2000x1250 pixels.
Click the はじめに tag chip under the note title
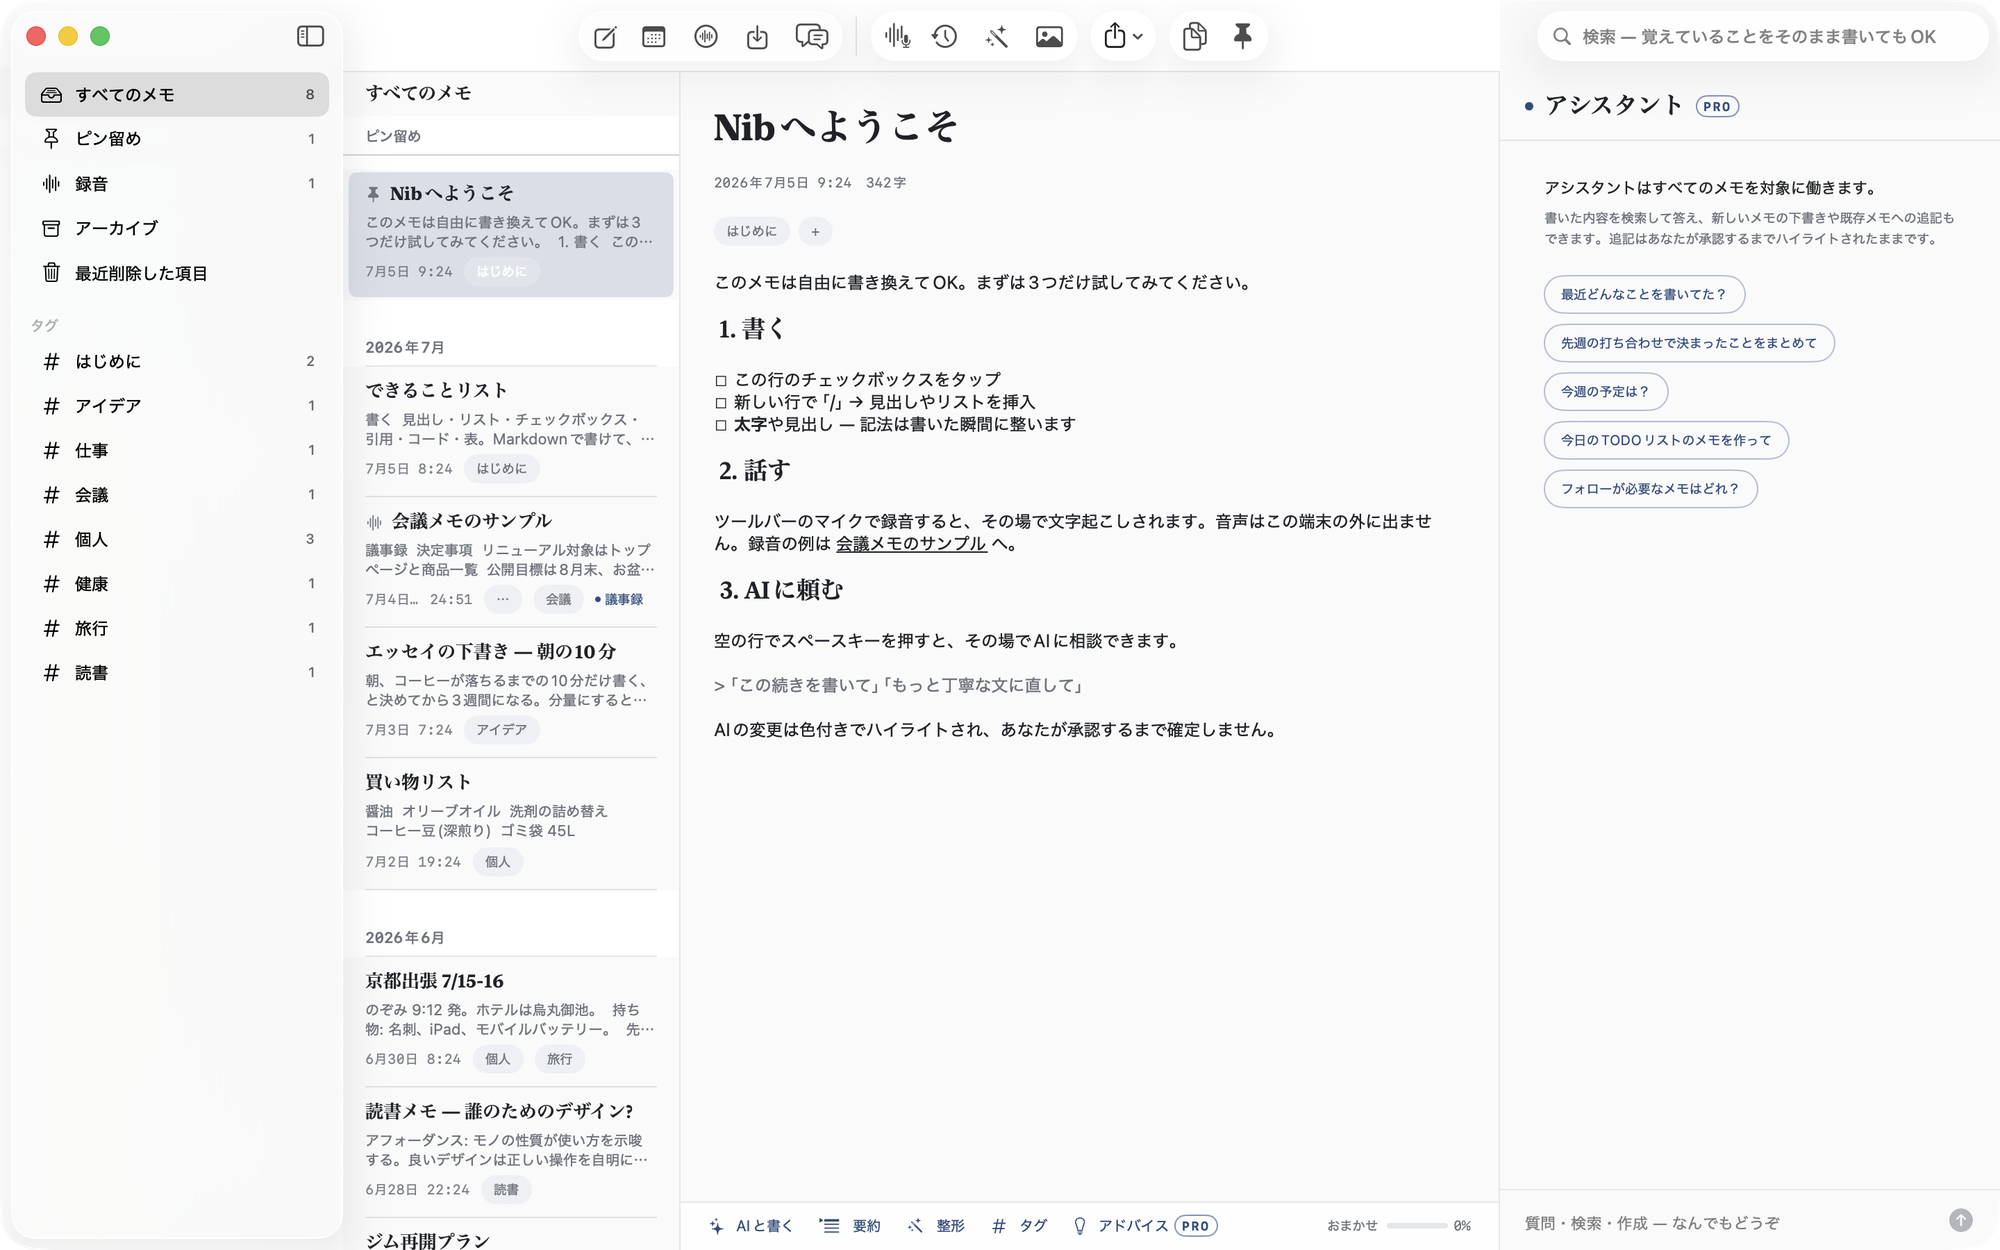[x=752, y=231]
